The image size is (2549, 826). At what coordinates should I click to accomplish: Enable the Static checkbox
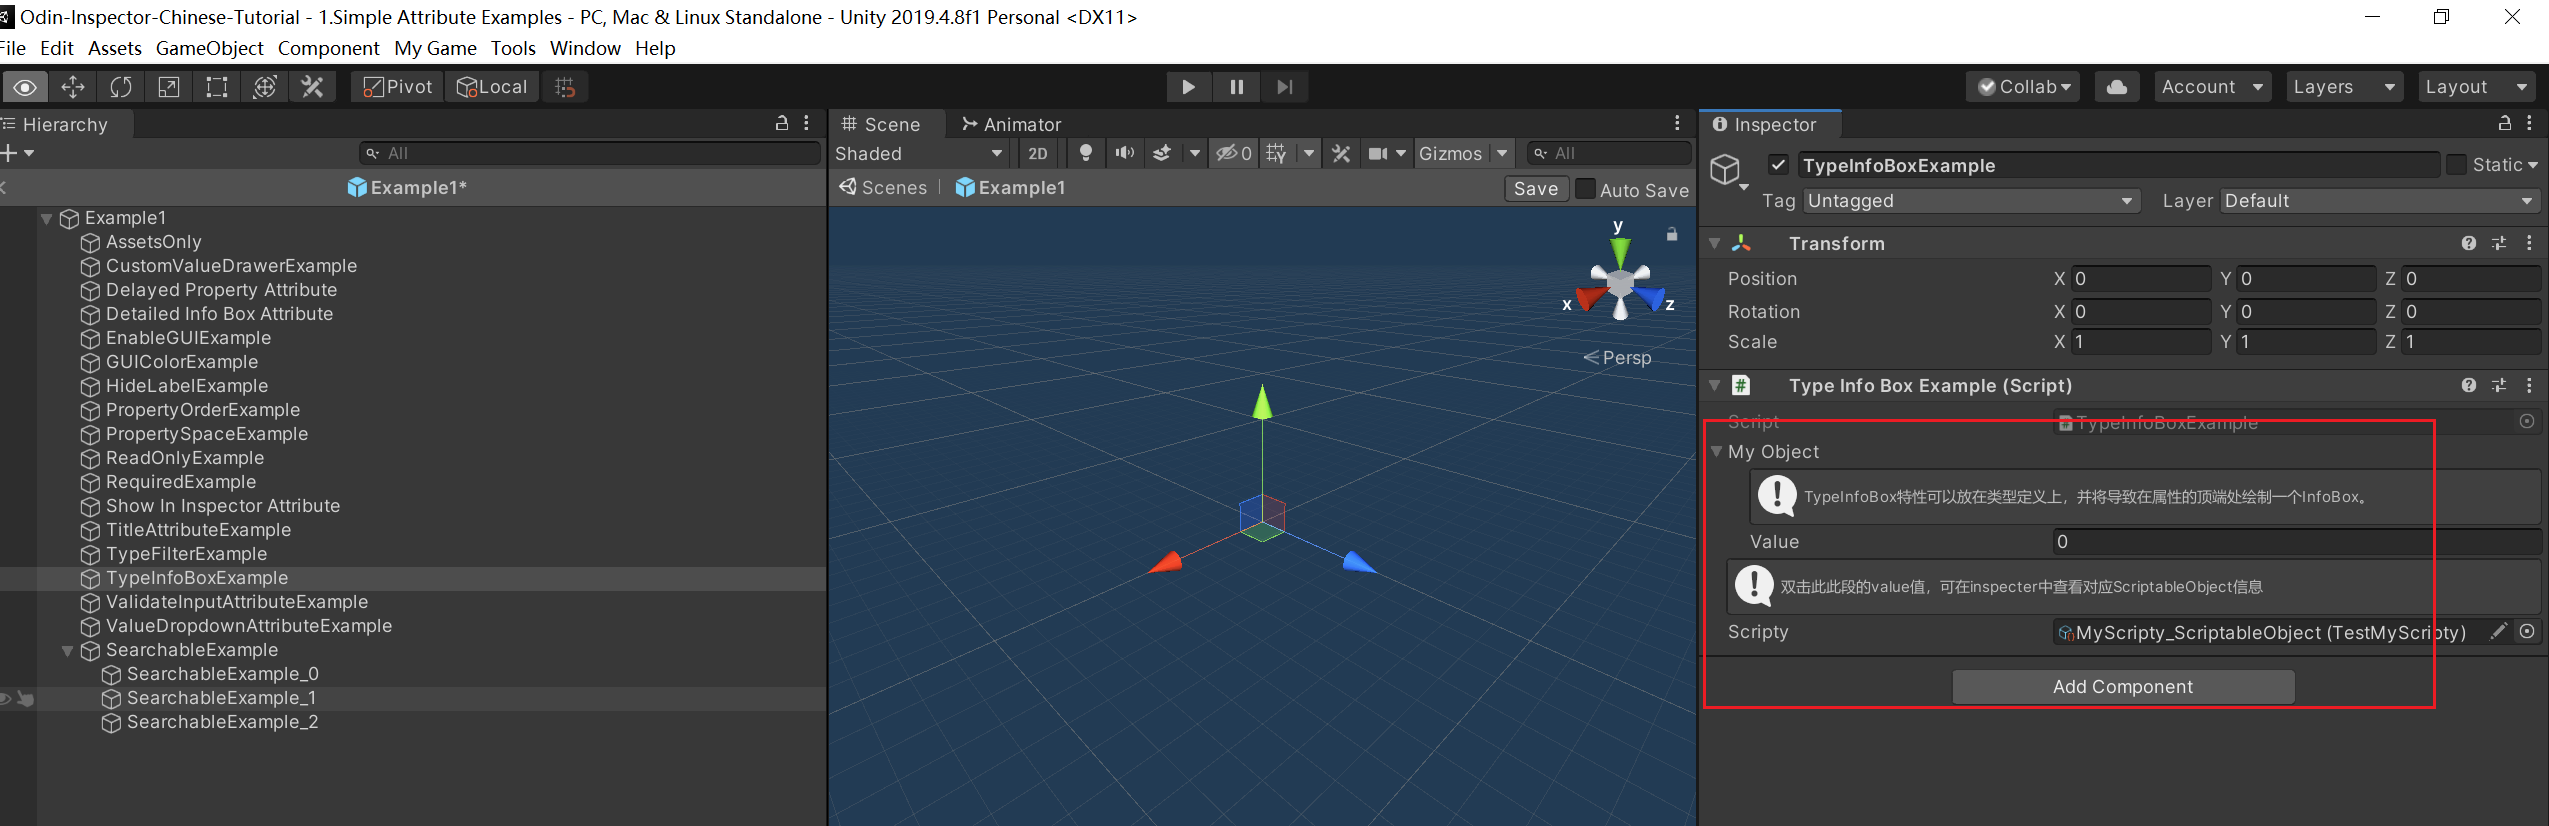coord(2456,165)
